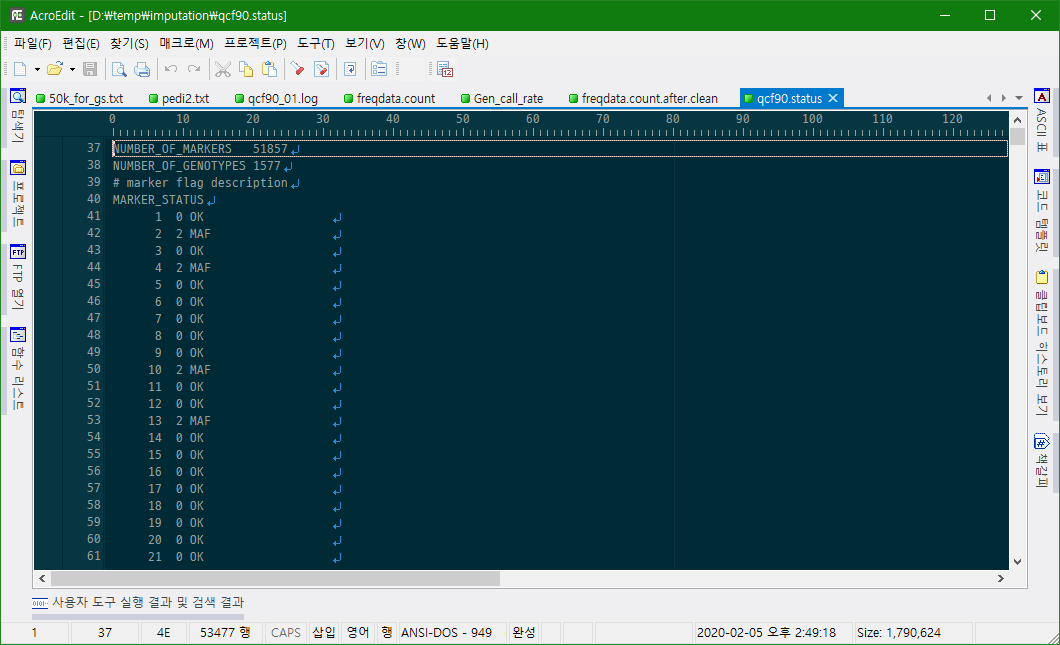Switch to the freqdata.count.after.clean tab
The image size is (1060, 645).
tap(643, 99)
